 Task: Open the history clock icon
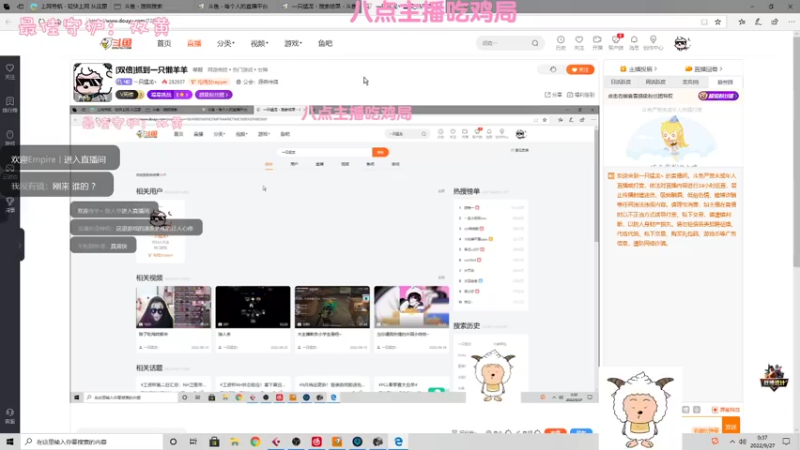[561, 42]
